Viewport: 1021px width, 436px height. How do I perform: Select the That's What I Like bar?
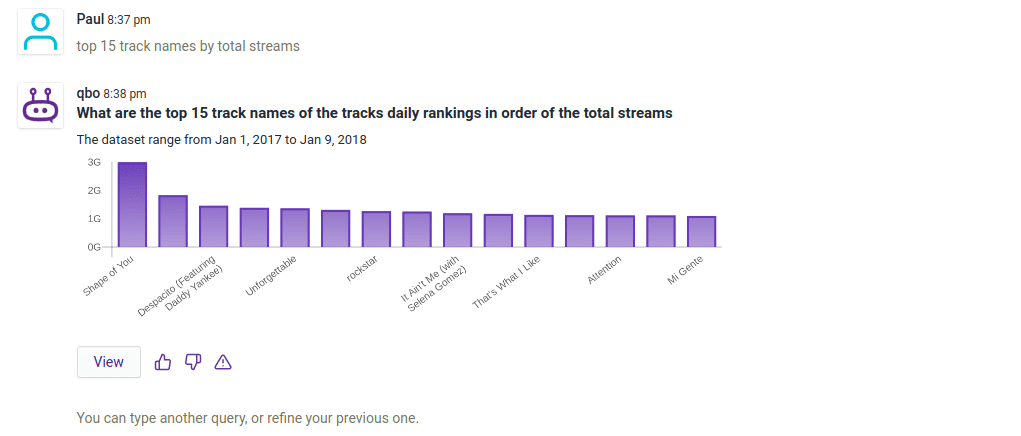(x=539, y=231)
